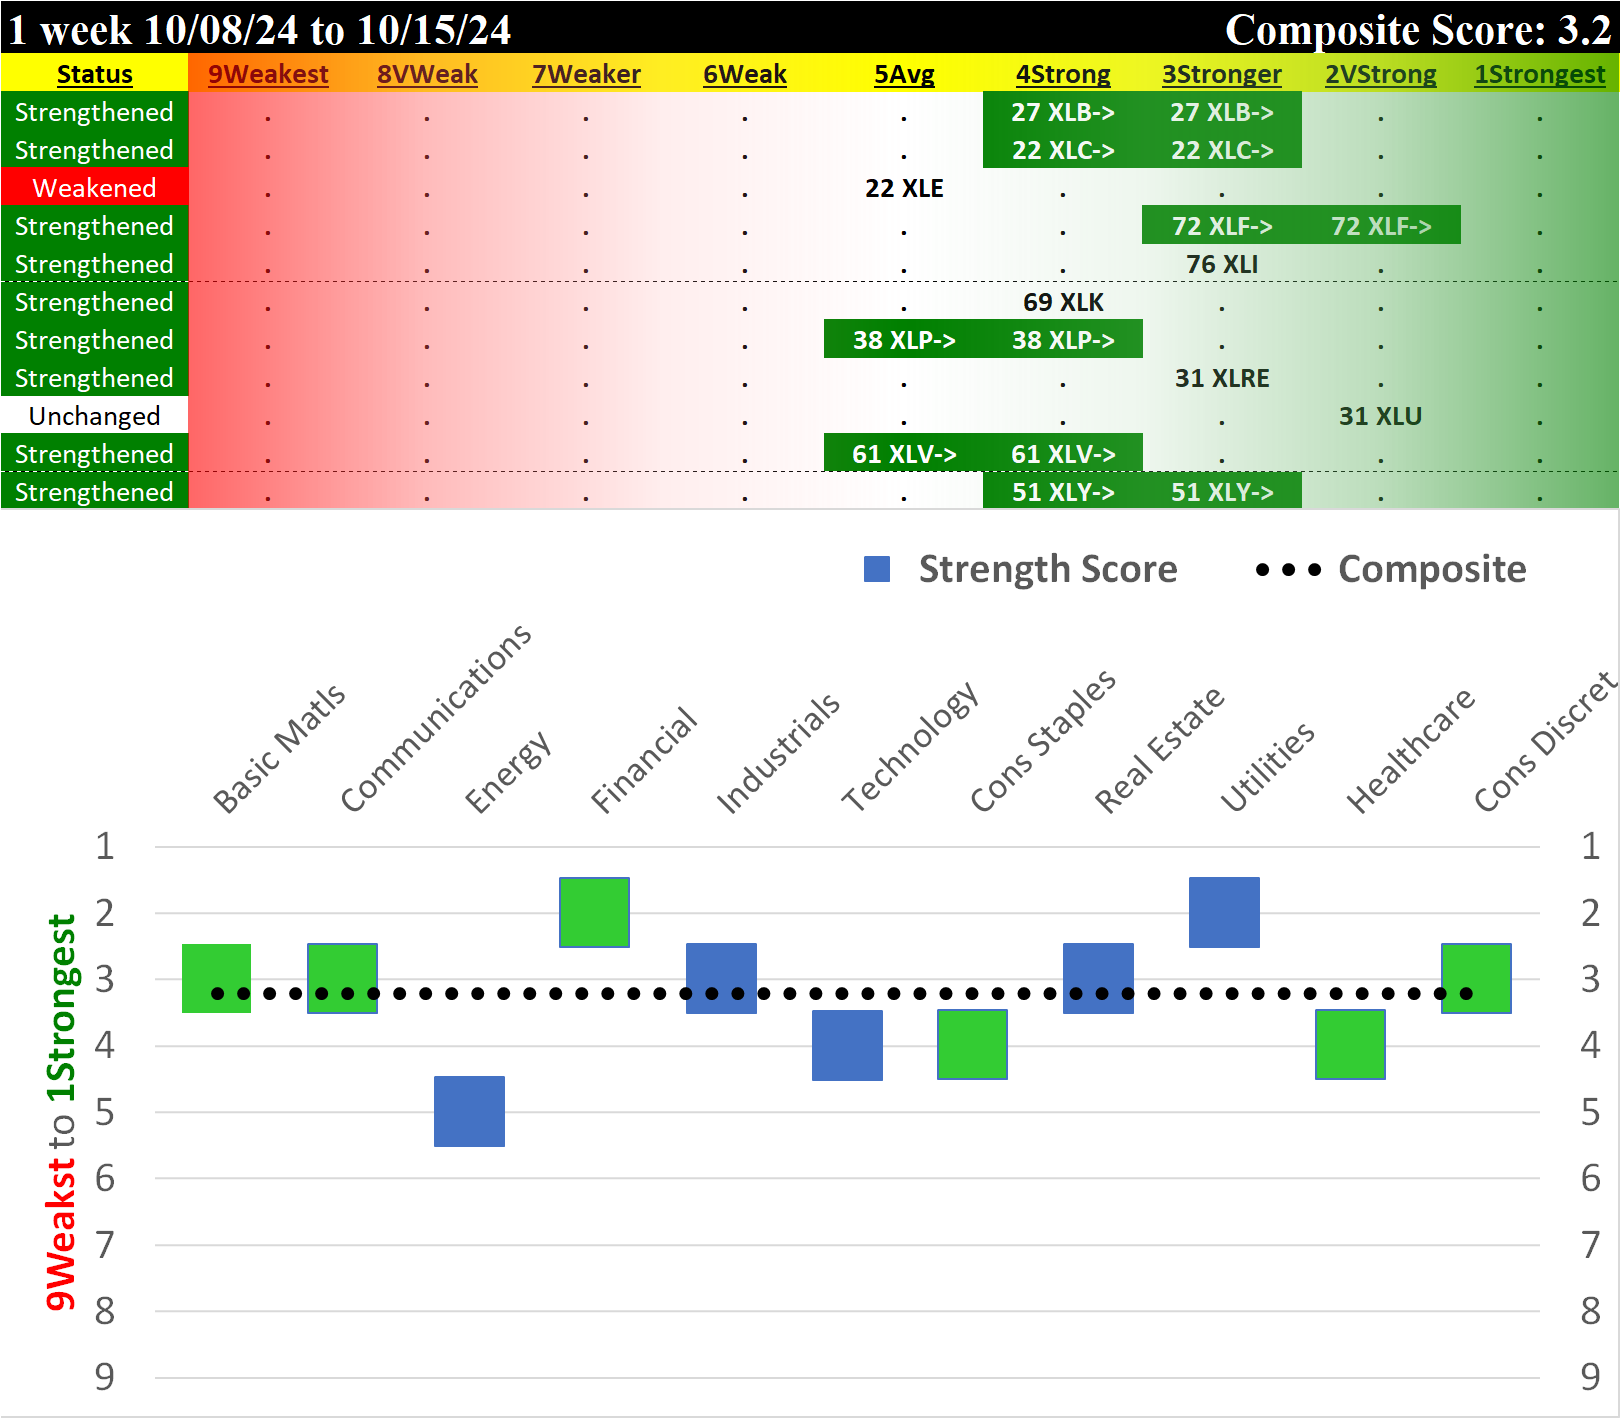
Task: Expand the 51 XLY-> arrow cell
Action: pyautogui.click(x=1063, y=491)
